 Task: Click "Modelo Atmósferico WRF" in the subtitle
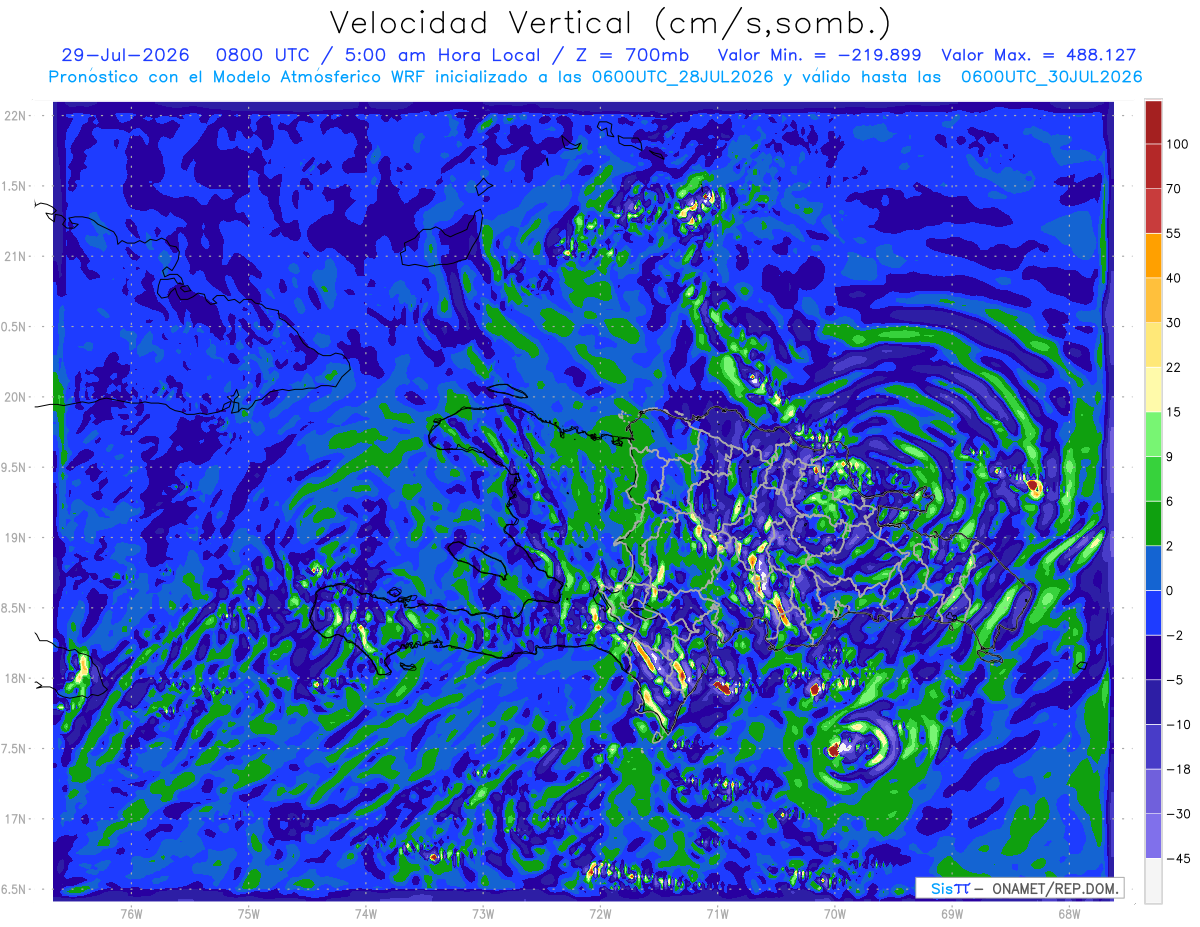click(x=317, y=77)
